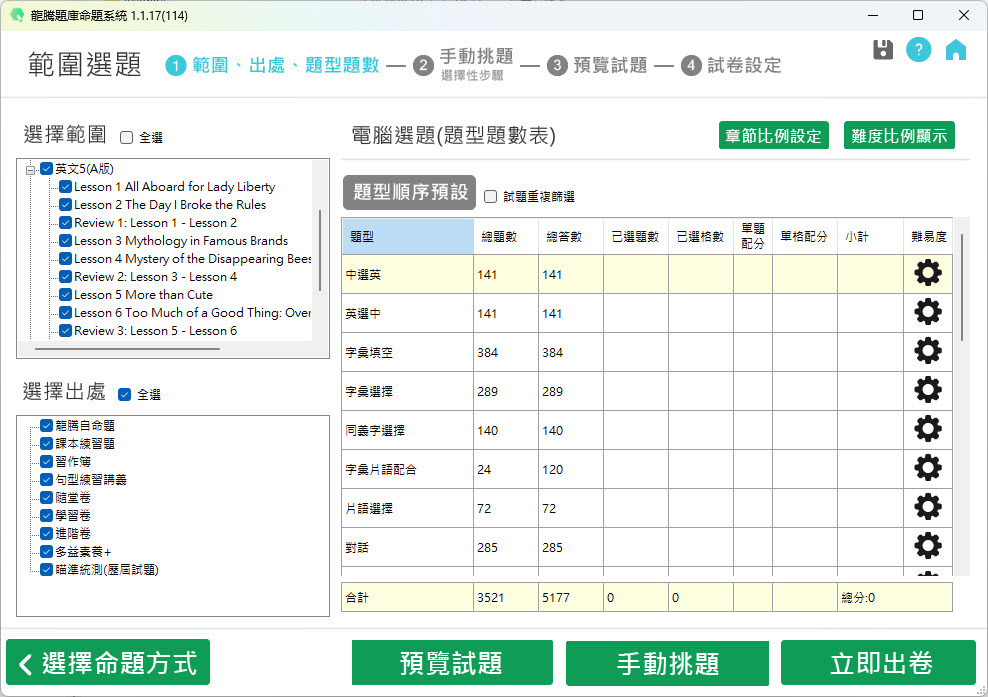Click 立即出卷 button
The width and height of the screenshot is (988, 697).
878,663
